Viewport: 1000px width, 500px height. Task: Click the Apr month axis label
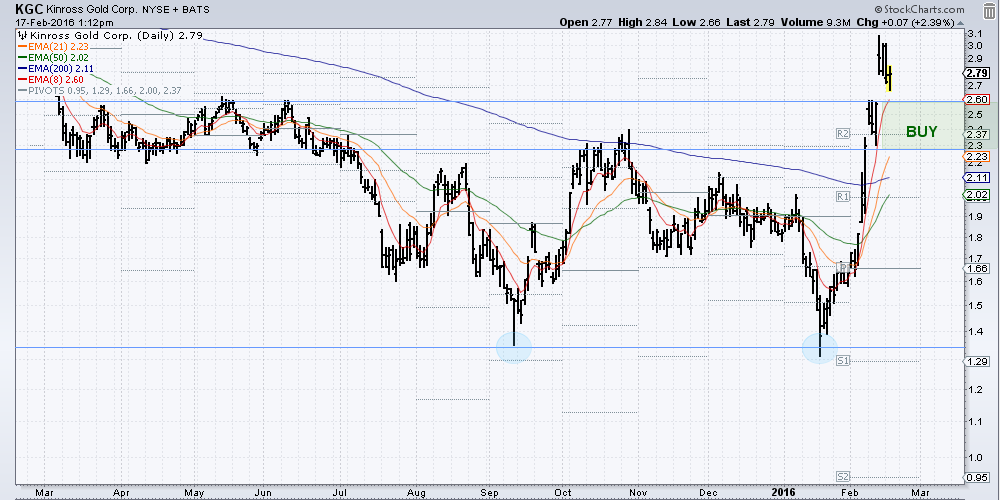coord(121,493)
